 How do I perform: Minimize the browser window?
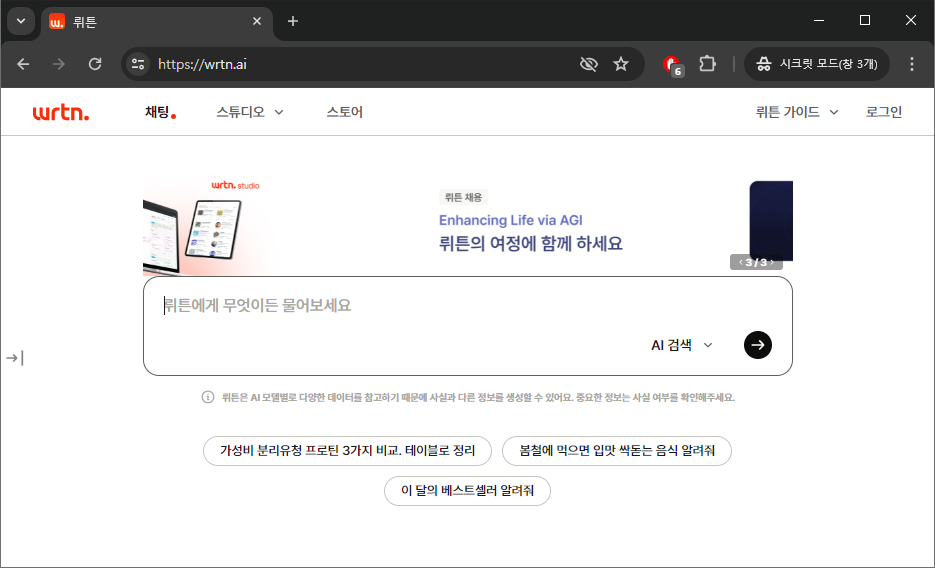pyautogui.click(x=819, y=21)
